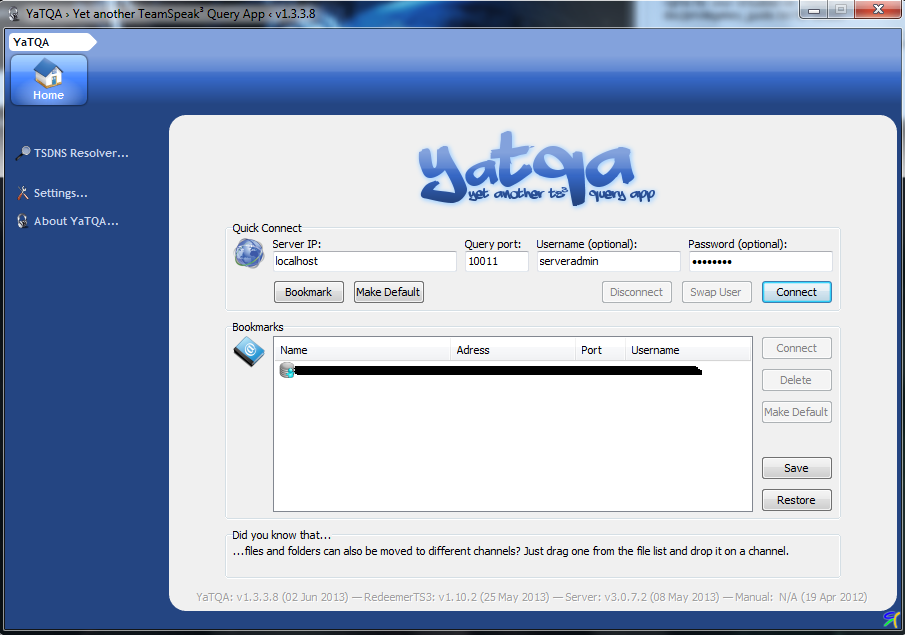Click the YaTQA logo image
The height and width of the screenshot is (635, 905).
click(536, 168)
